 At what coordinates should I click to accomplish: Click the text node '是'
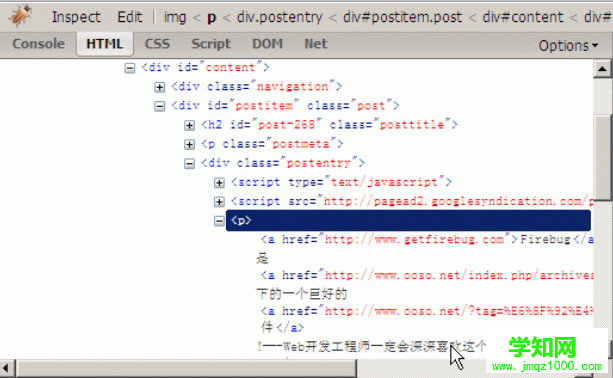point(263,258)
